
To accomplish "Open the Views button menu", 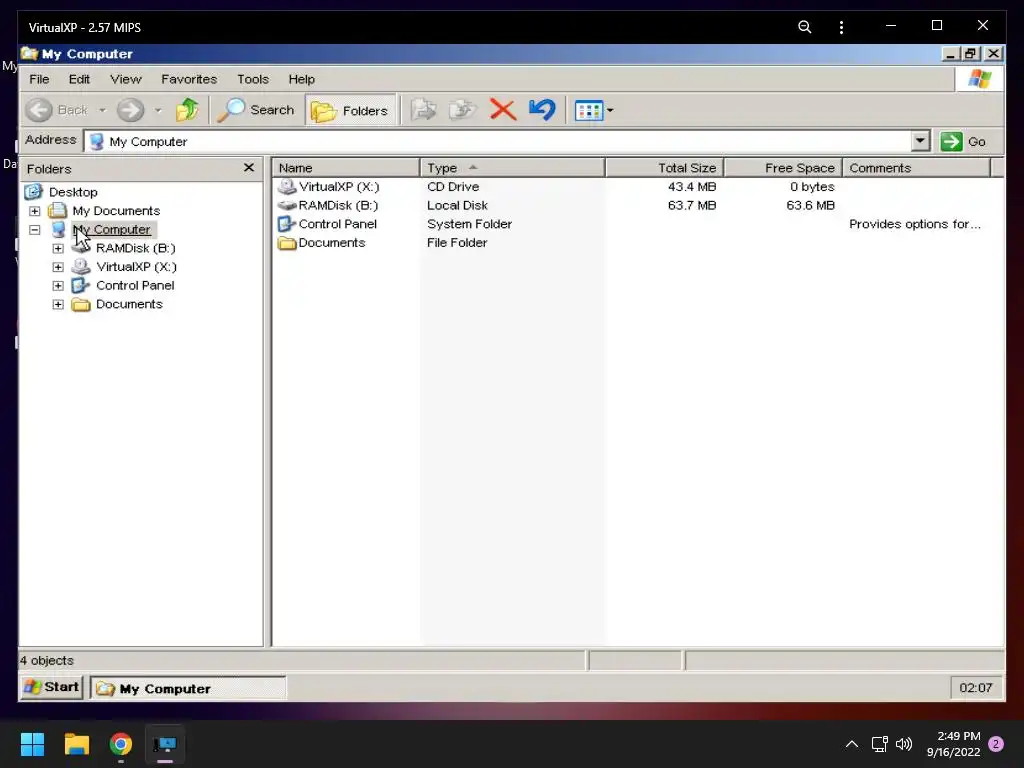I will pyautogui.click(x=593, y=110).
